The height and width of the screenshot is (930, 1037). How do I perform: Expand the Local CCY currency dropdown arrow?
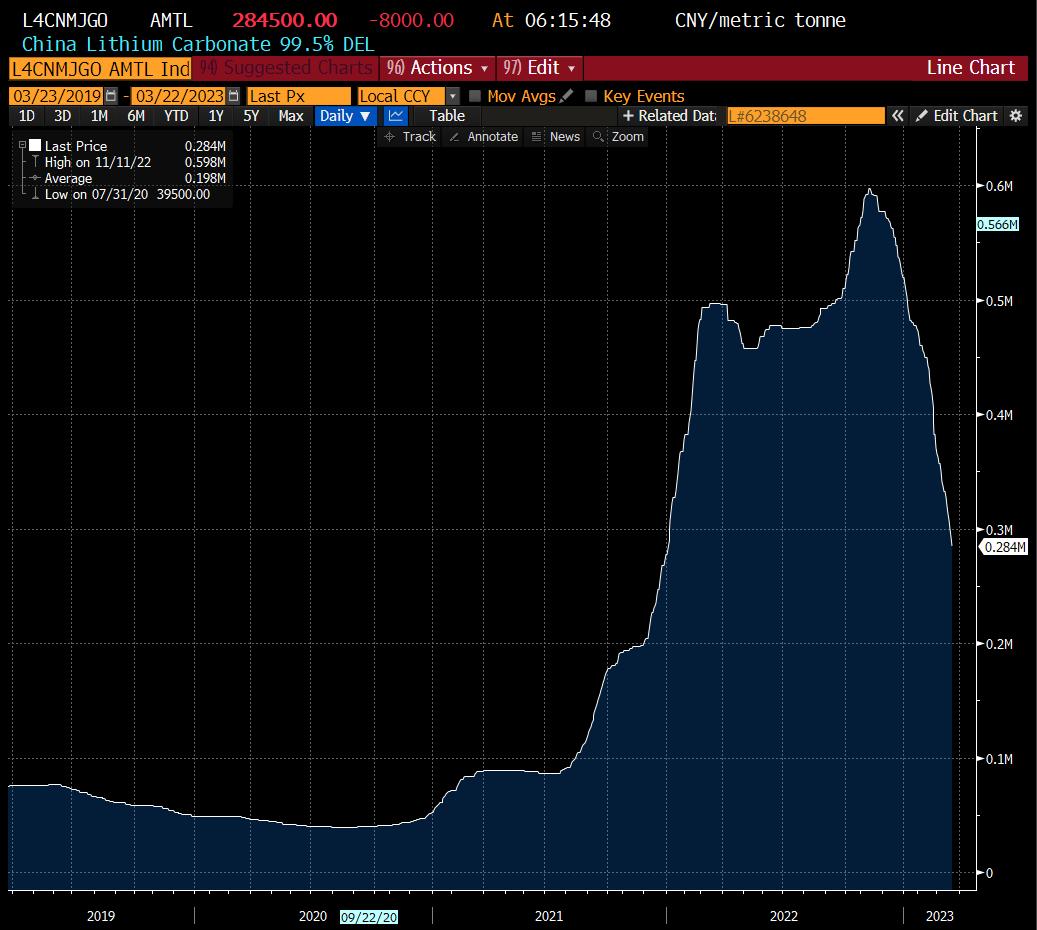point(453,96)
